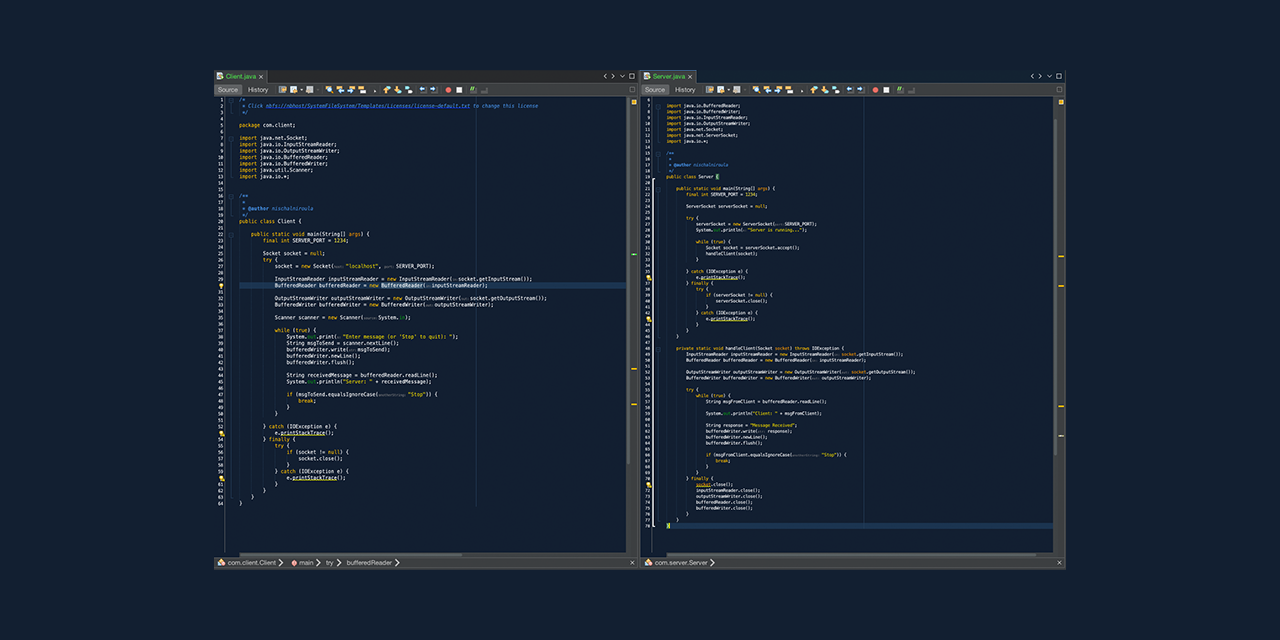
Task: Click bufferedReader in the breadcrumb bar
Action: (x=369, y=563)
